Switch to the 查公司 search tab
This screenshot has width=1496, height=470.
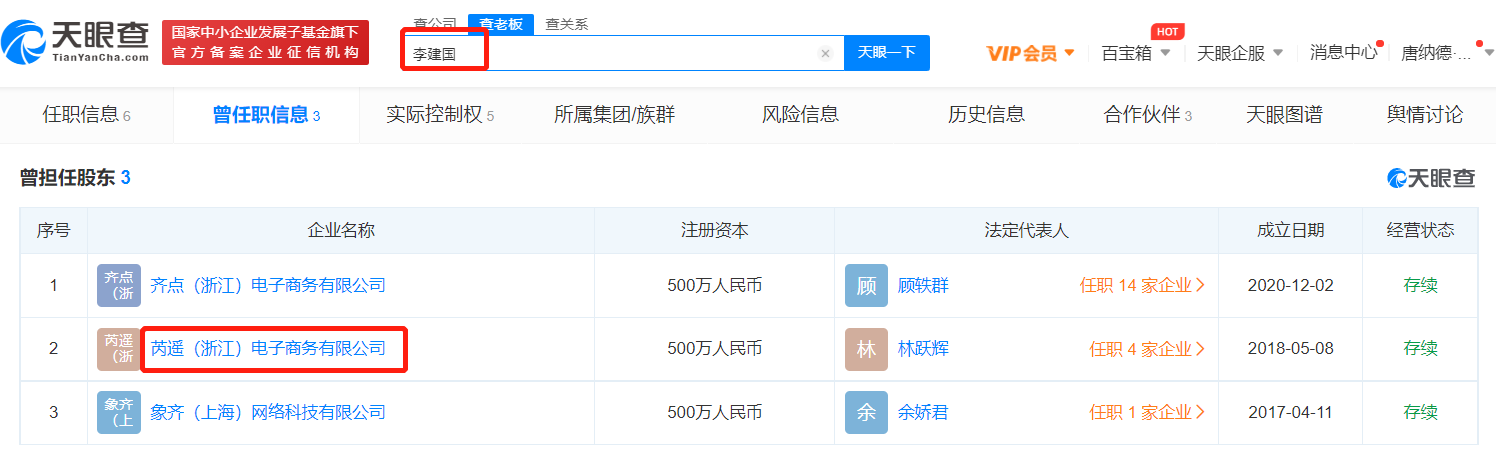pyautogui.click(x=435, y=24)
